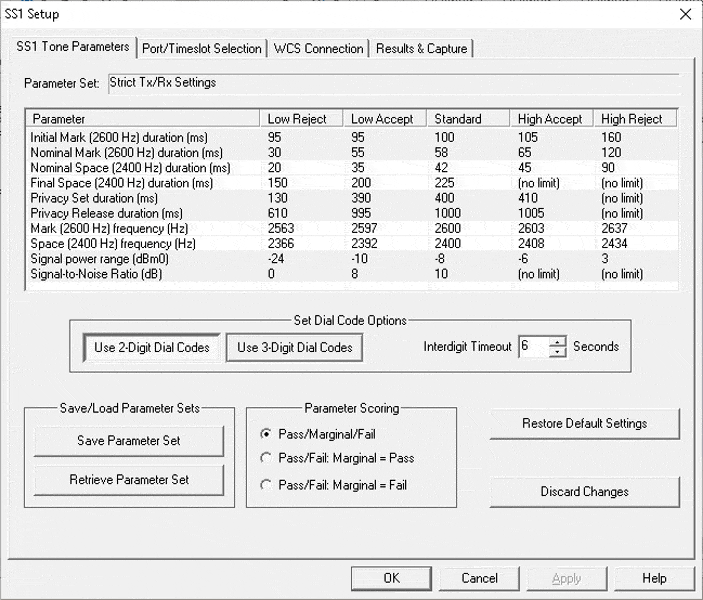
Task: Select Final Space (2400 Hz) duration row
Action: click(x=352, y=183)
